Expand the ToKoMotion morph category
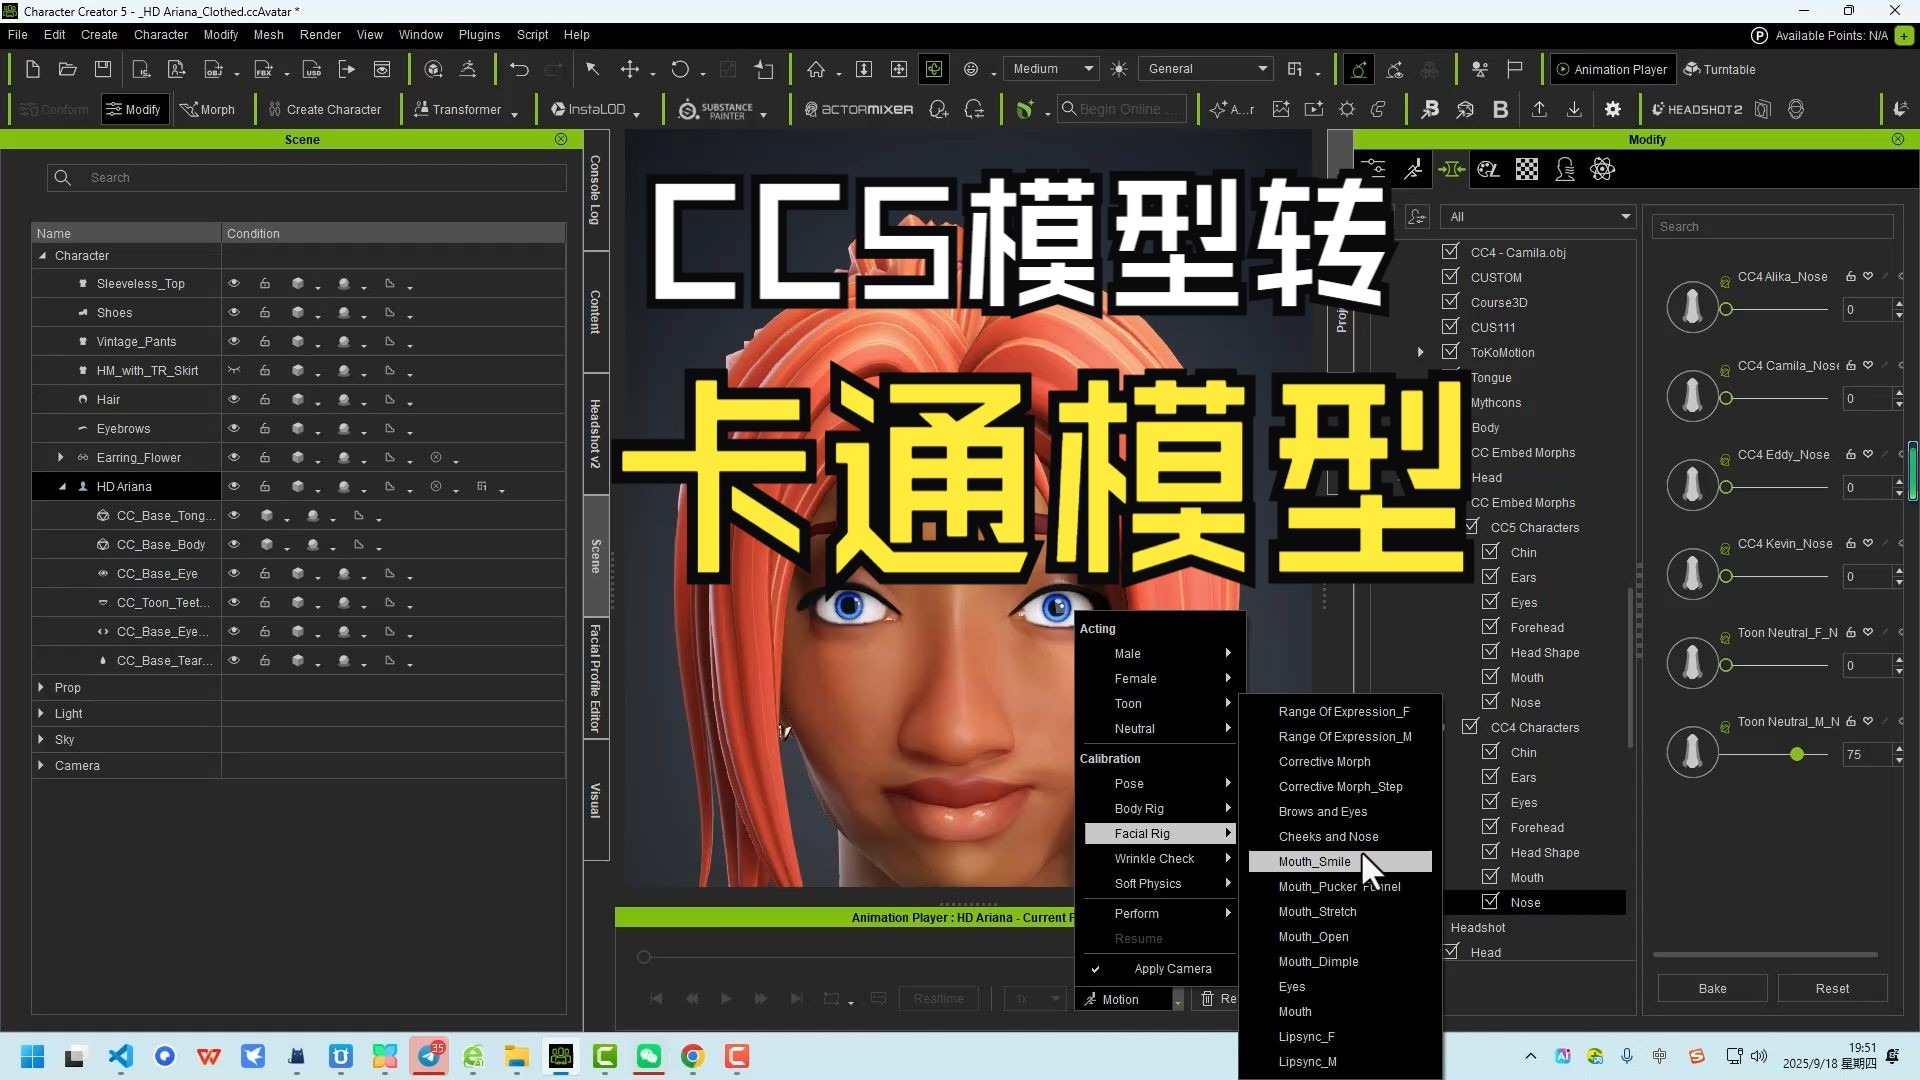This screenshot has width=1920, height=1080. coord(1420,352)
